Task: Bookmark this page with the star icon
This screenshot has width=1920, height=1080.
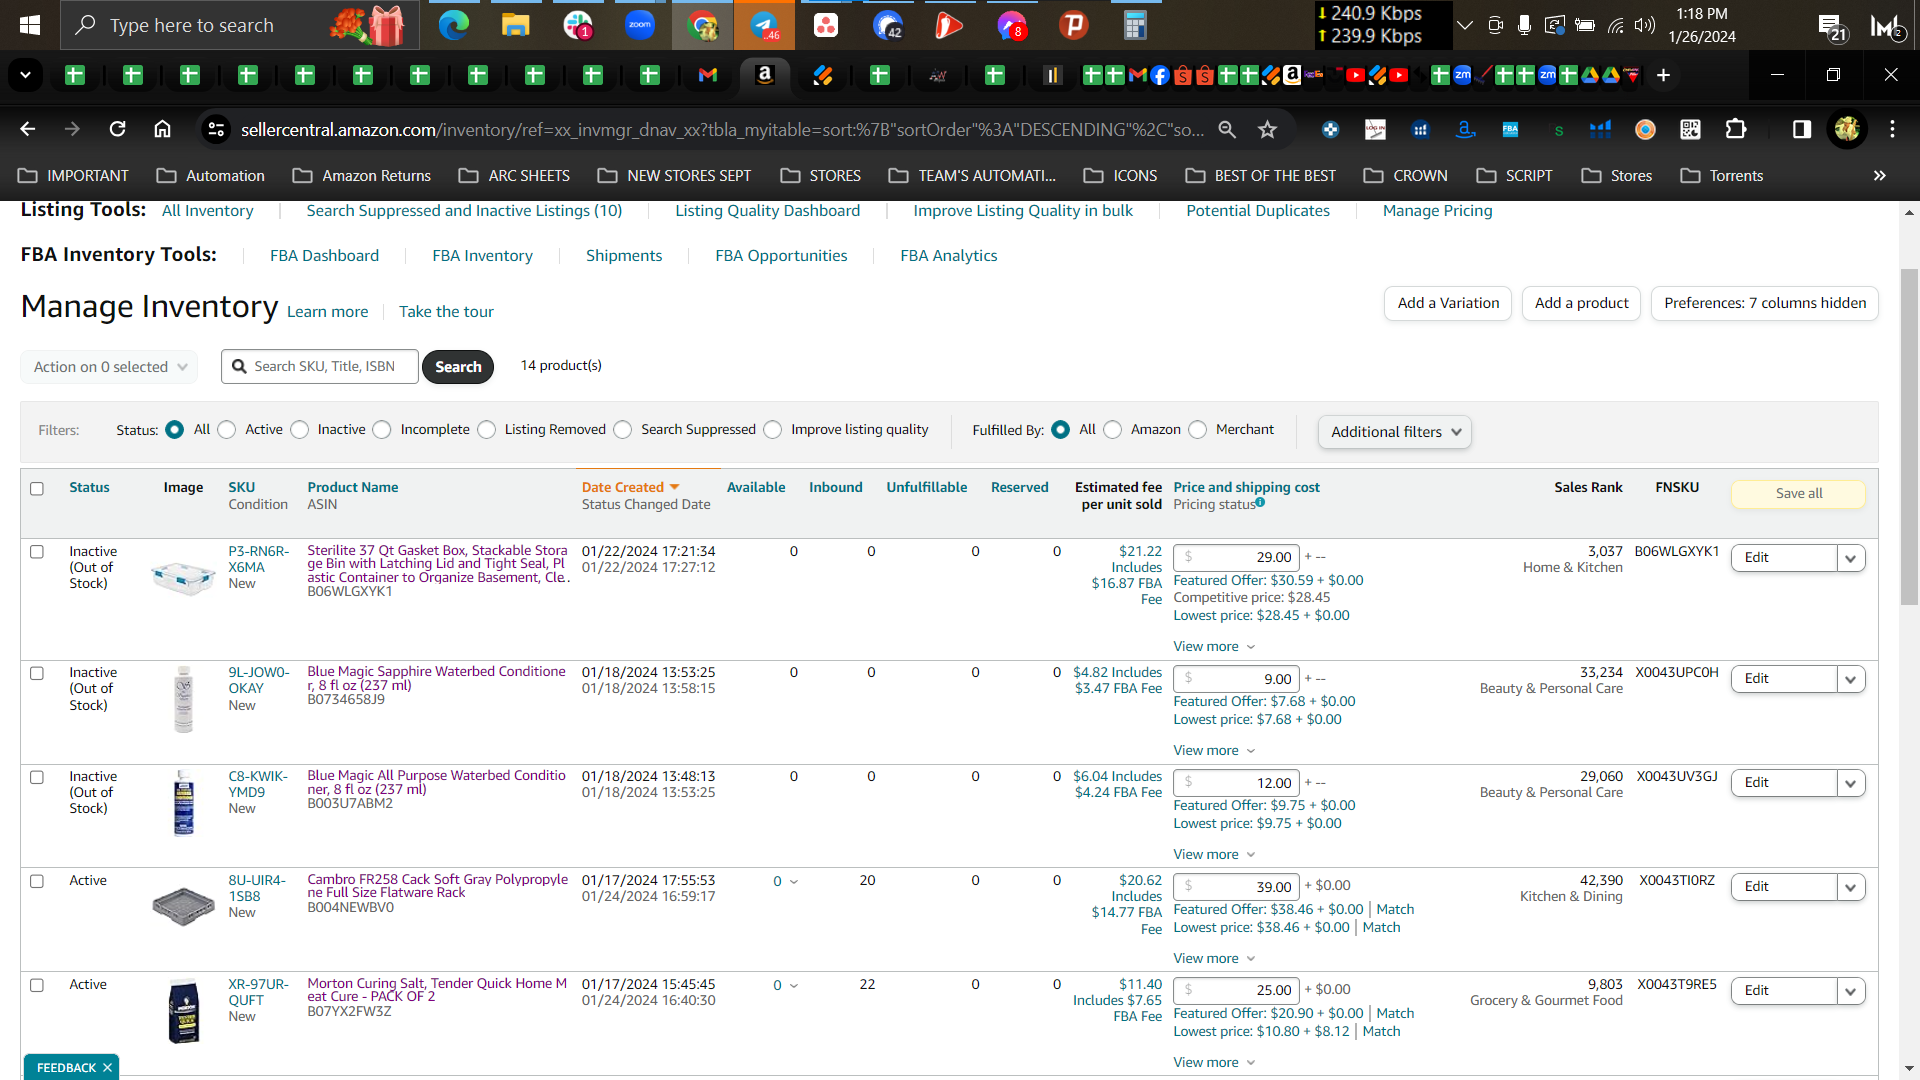Action: (1268, 129)
